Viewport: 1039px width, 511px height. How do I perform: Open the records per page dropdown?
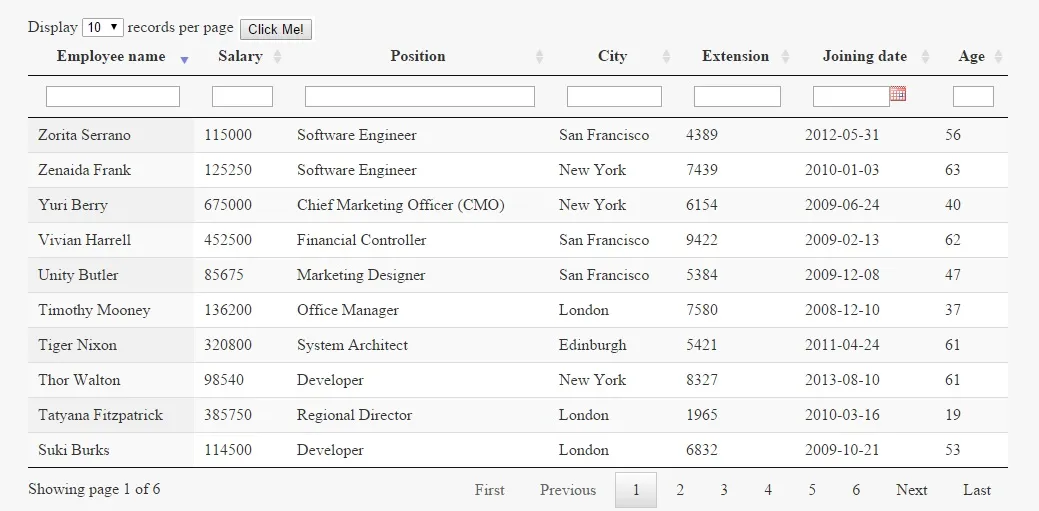coord(103,28)
